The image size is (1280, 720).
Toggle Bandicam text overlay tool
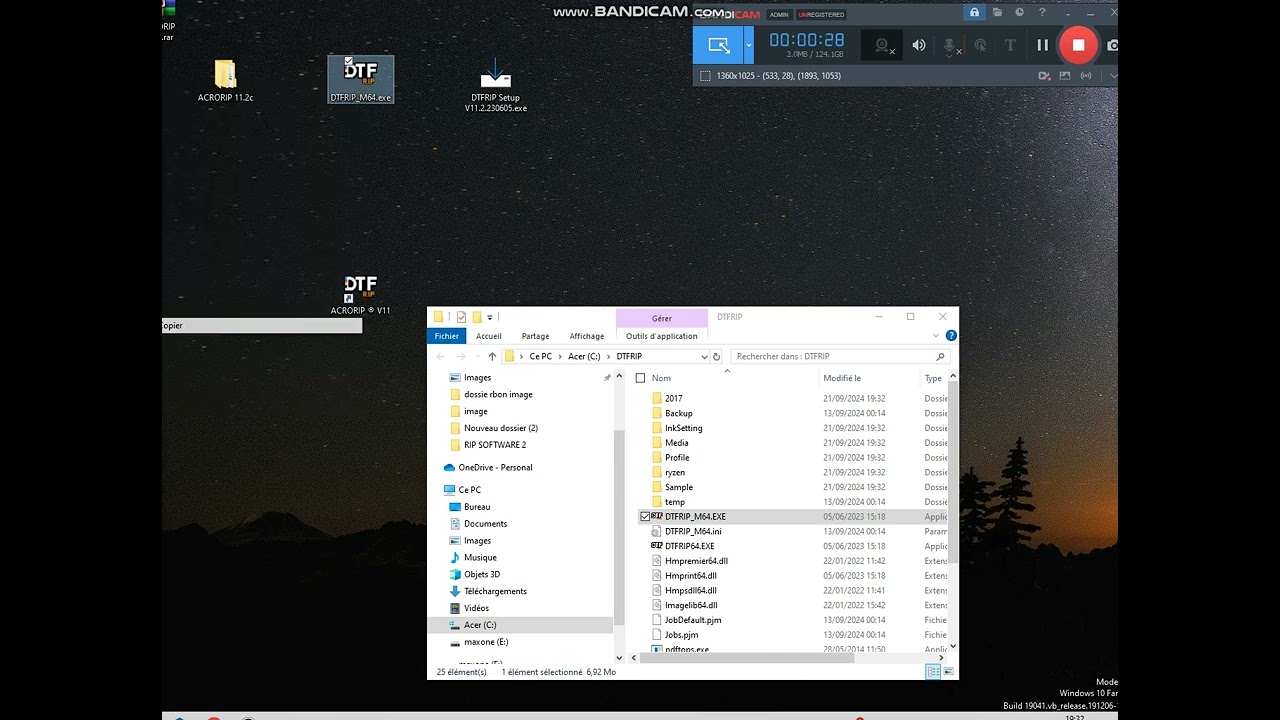pyautogui.click(x=1010, y=45)
